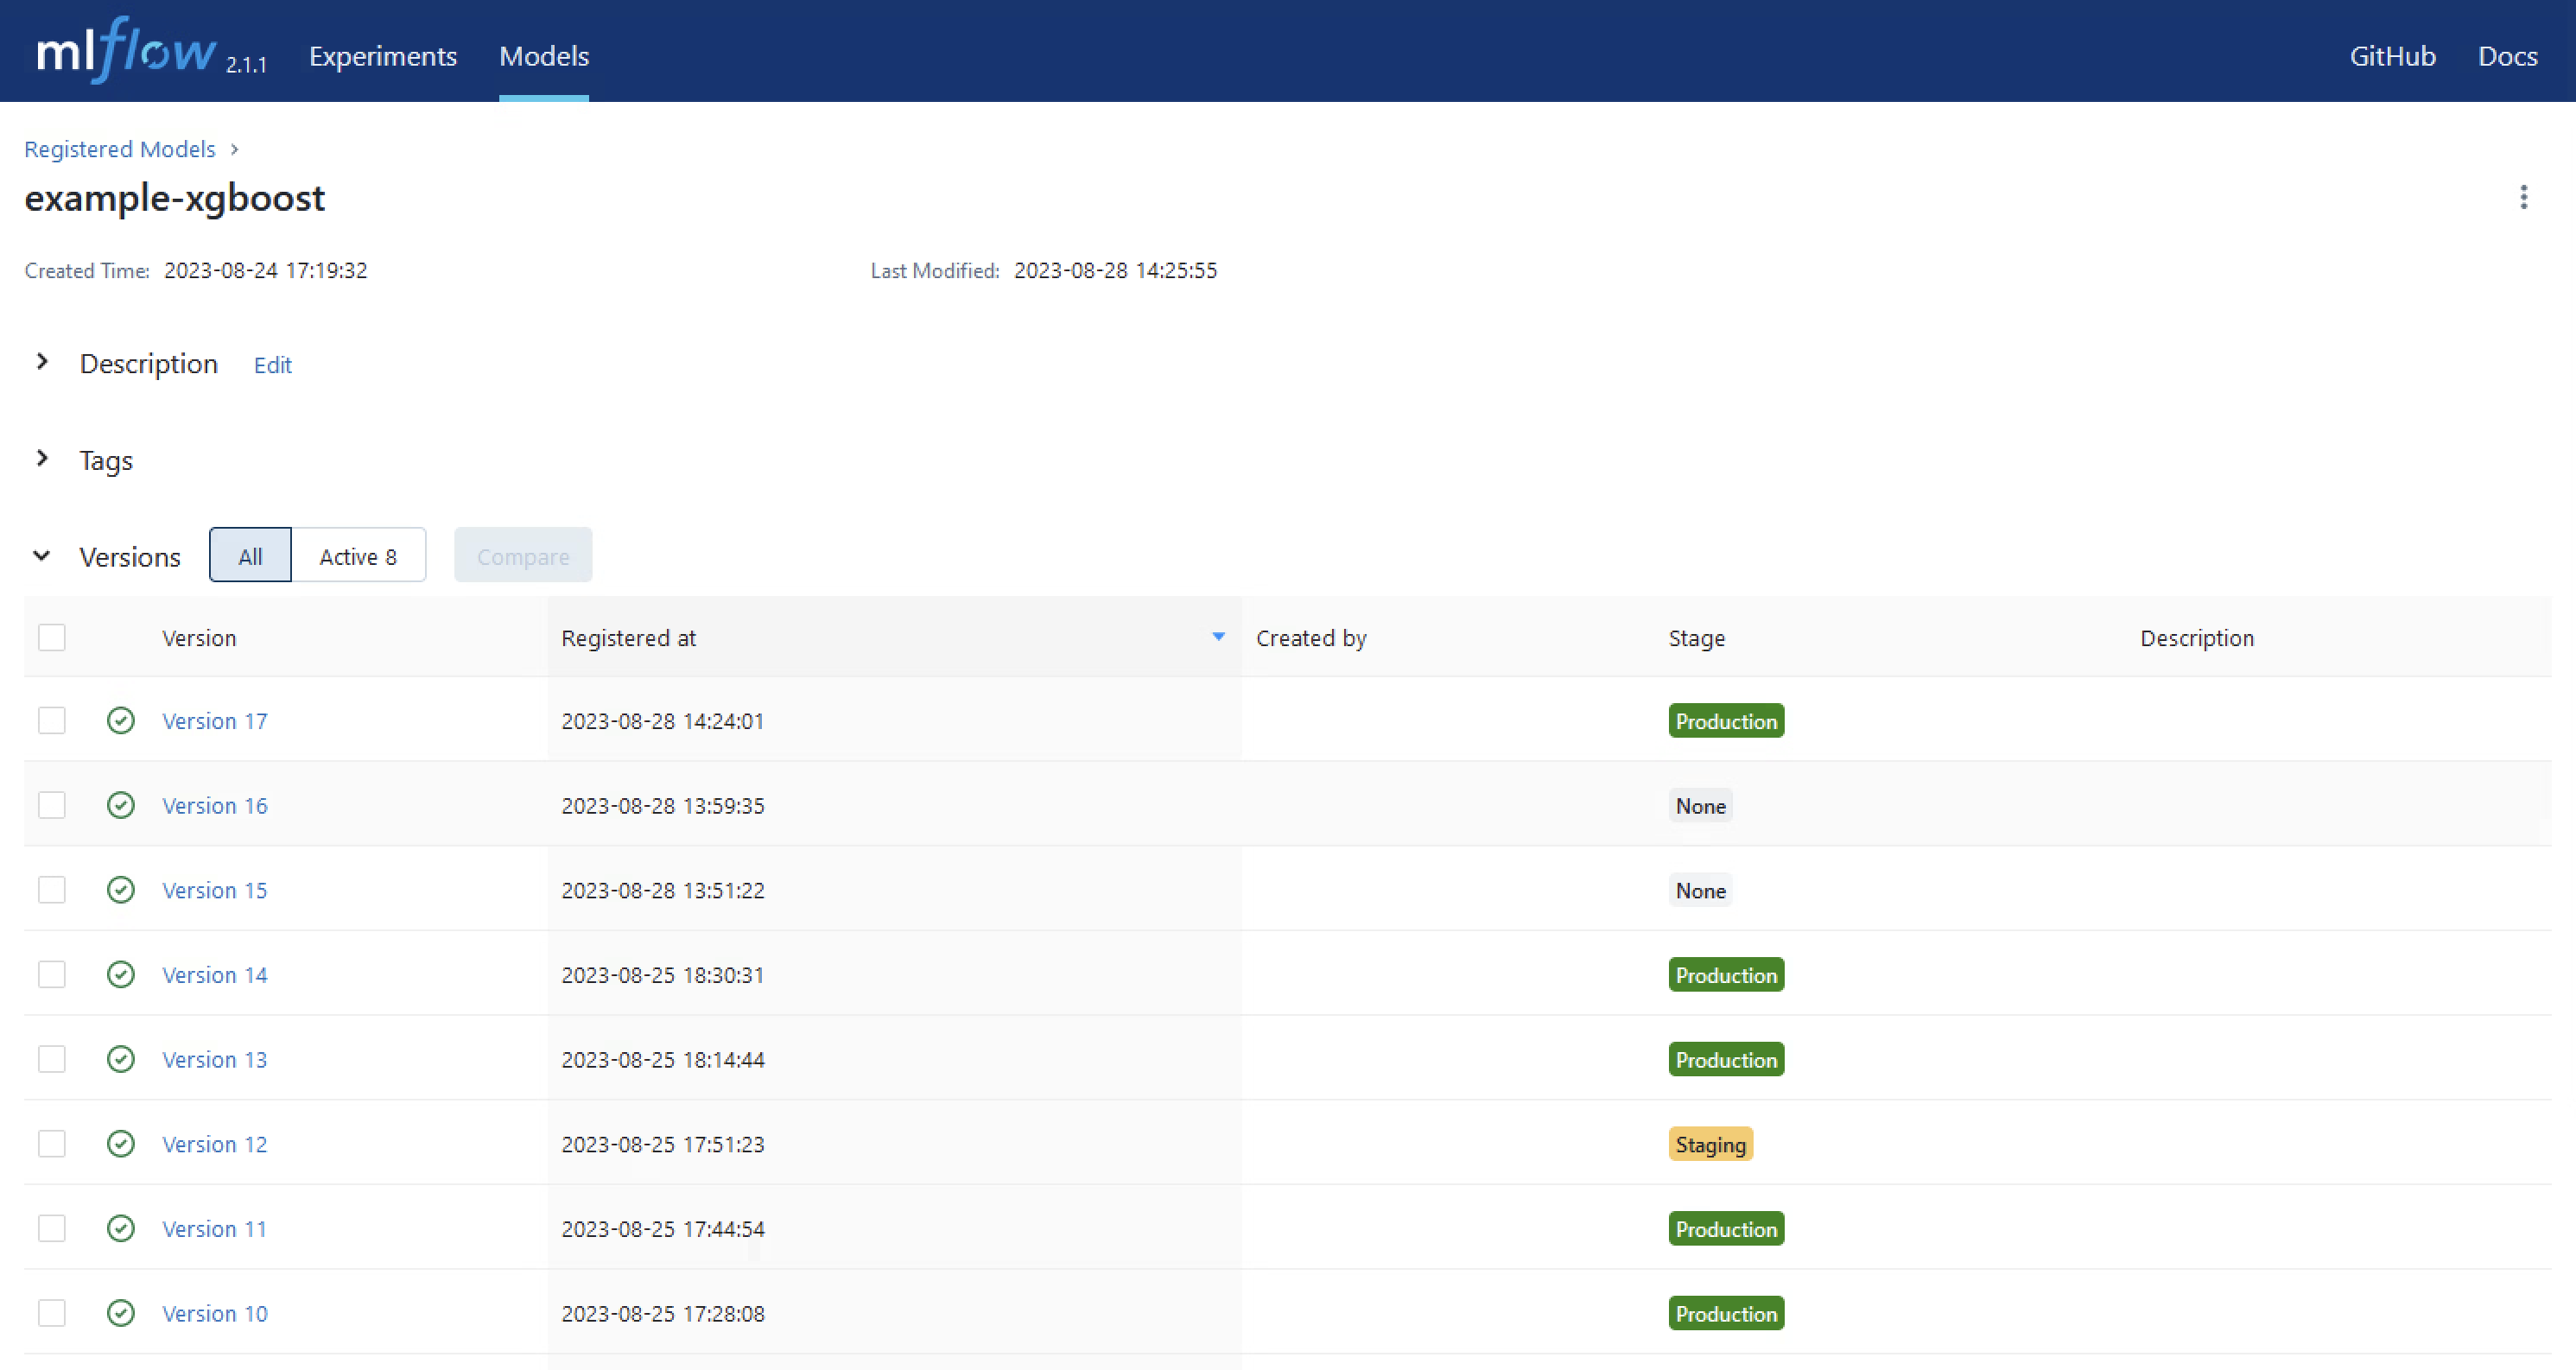Click the breadcrumb chevron after Registered Models
Viewport: 2576px width, 1370px height.
pos(234,149)
